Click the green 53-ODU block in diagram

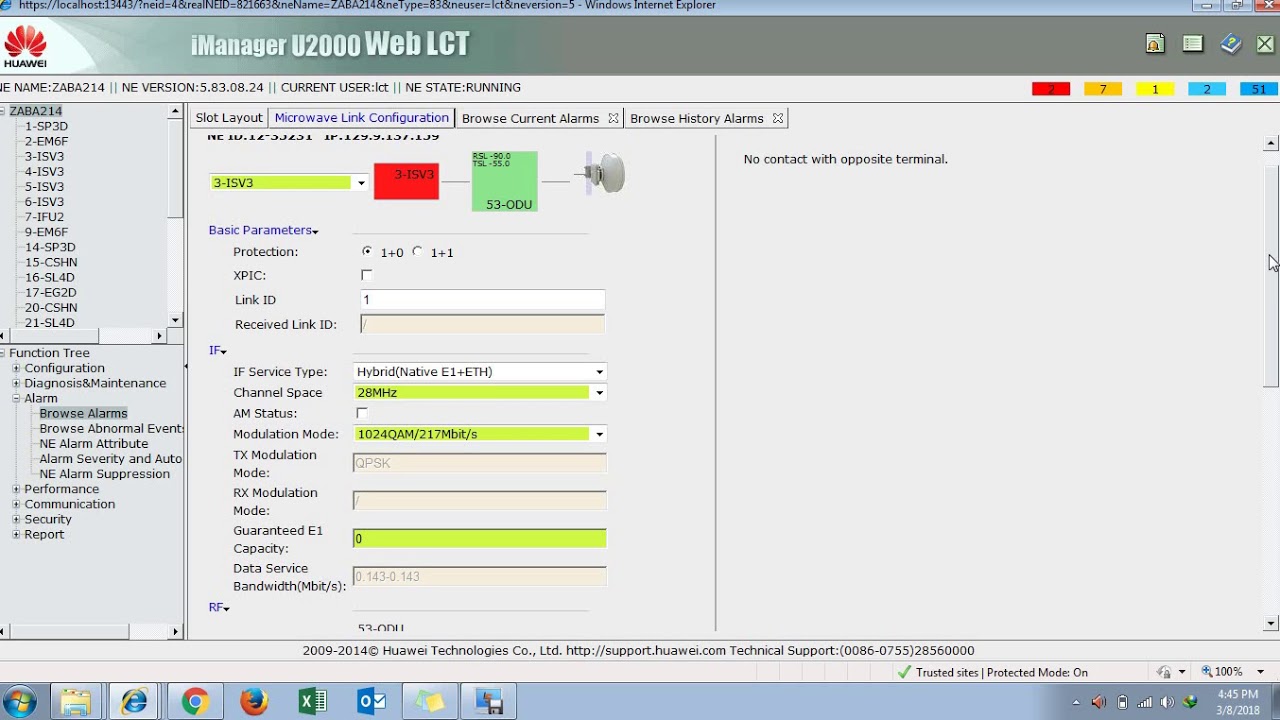505,181
